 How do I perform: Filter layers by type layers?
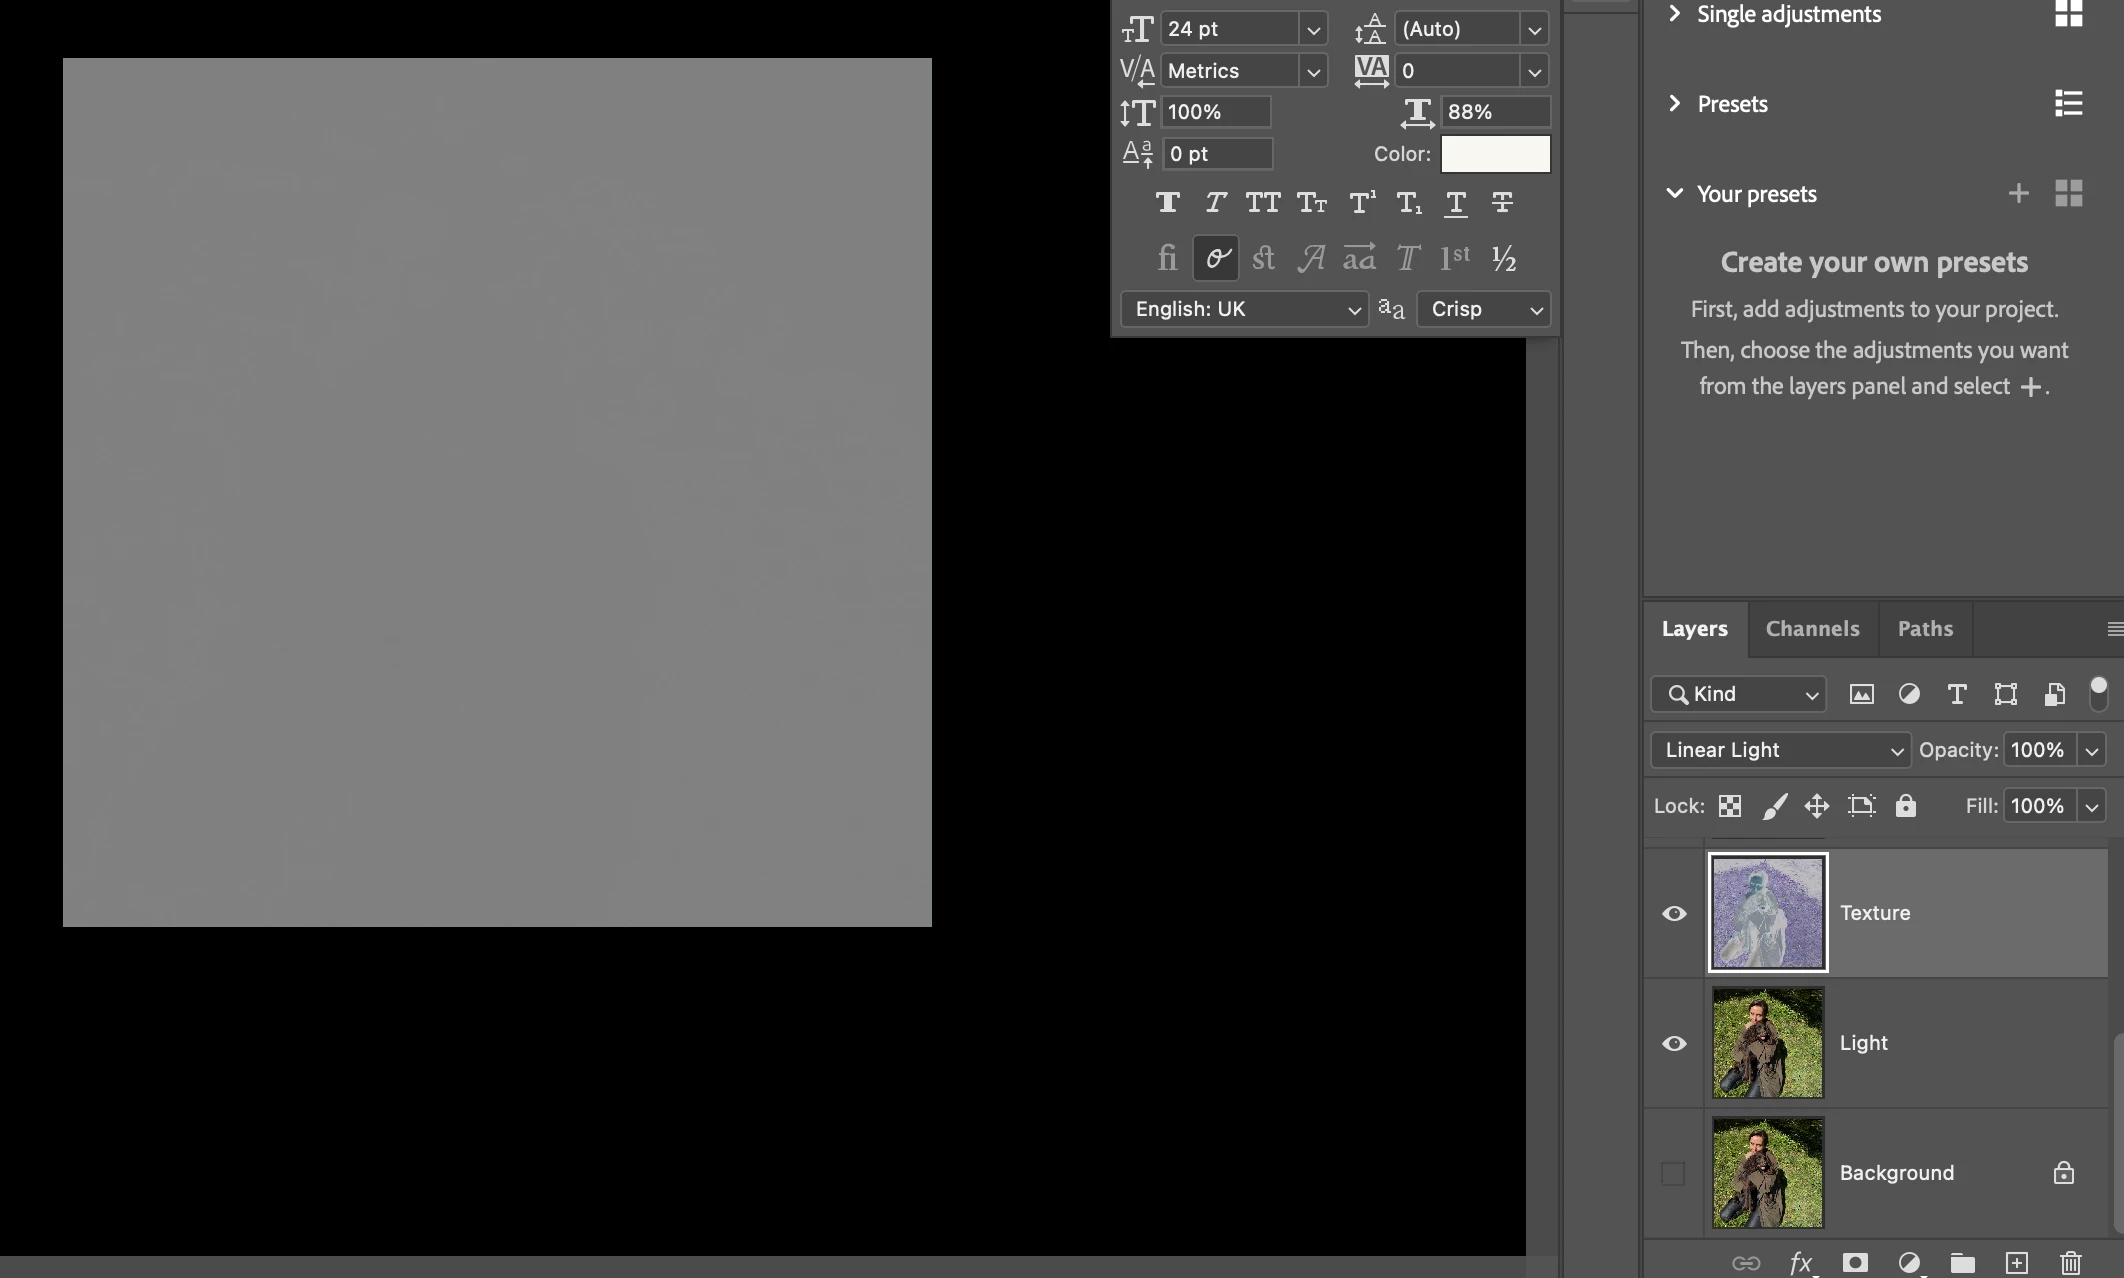point(1957,694)
